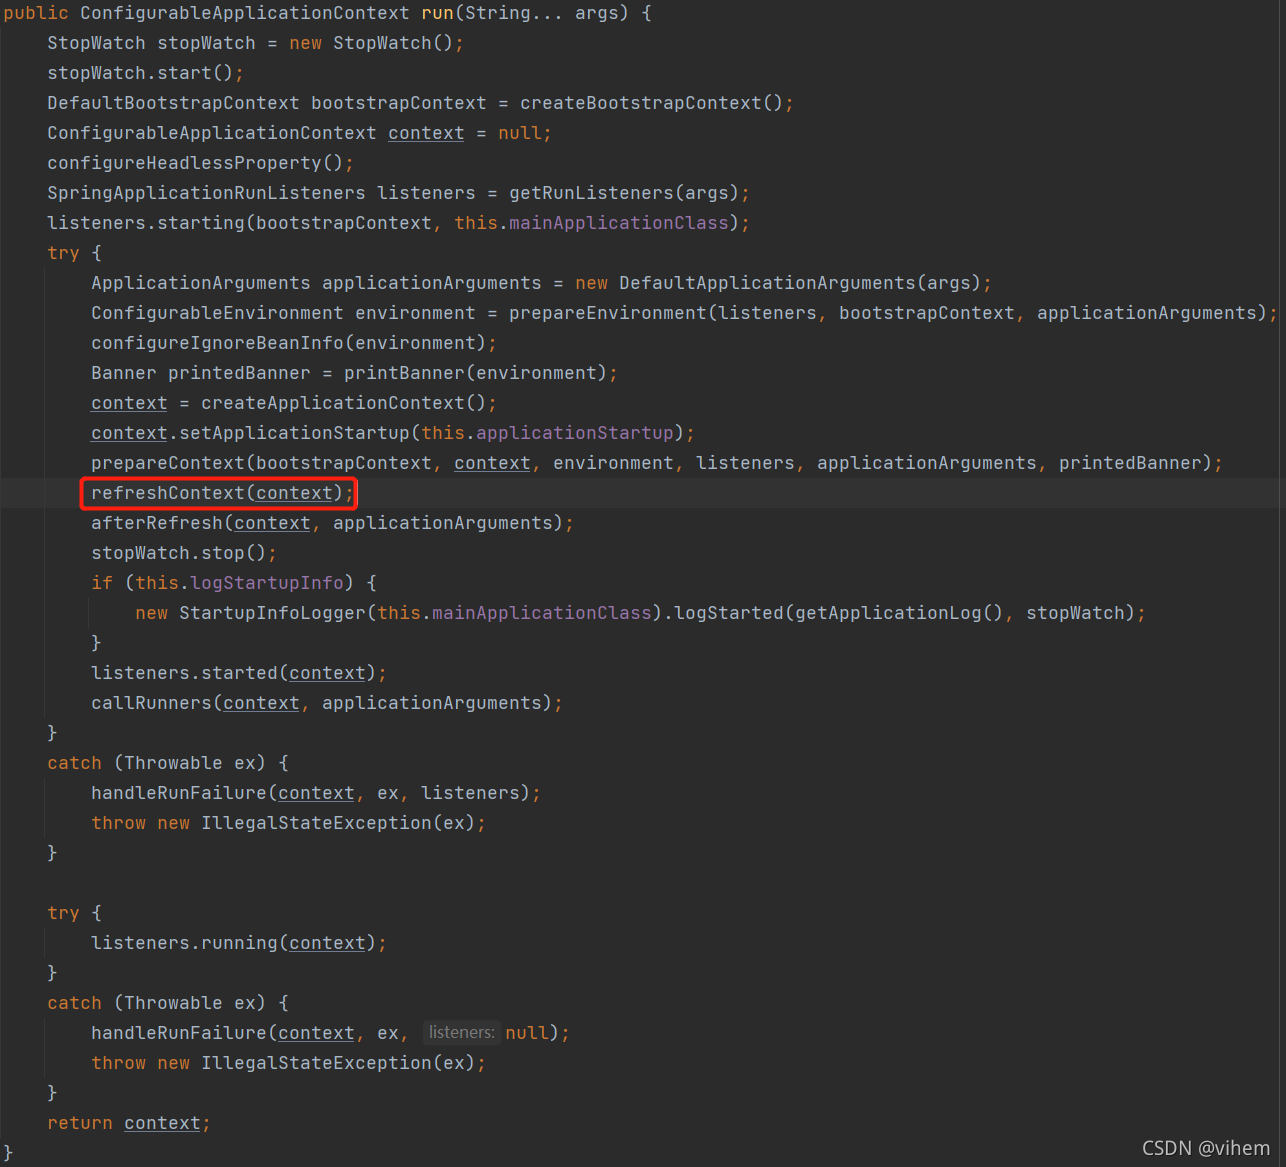Click mainApplicationClass in the listeners.starting line

(x=619, y=223)
